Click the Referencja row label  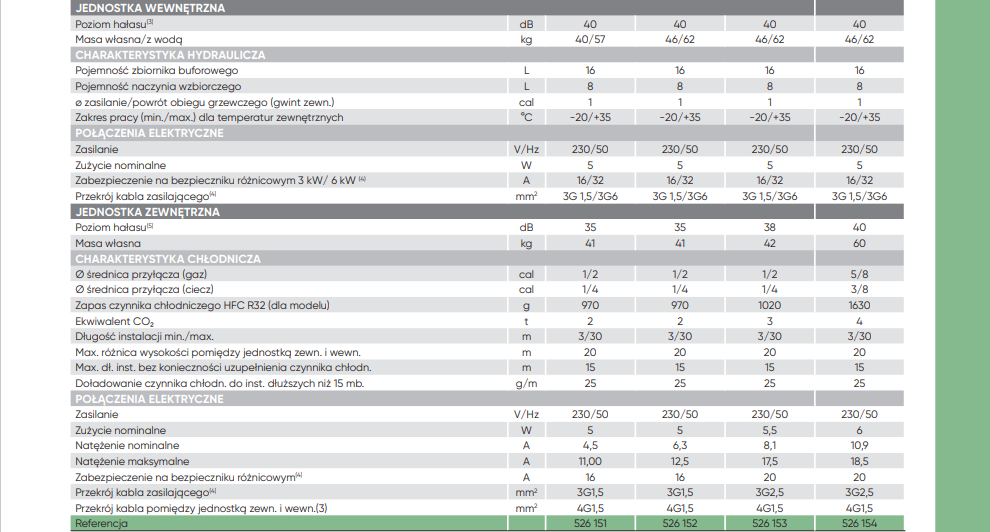tap(103, 523)
